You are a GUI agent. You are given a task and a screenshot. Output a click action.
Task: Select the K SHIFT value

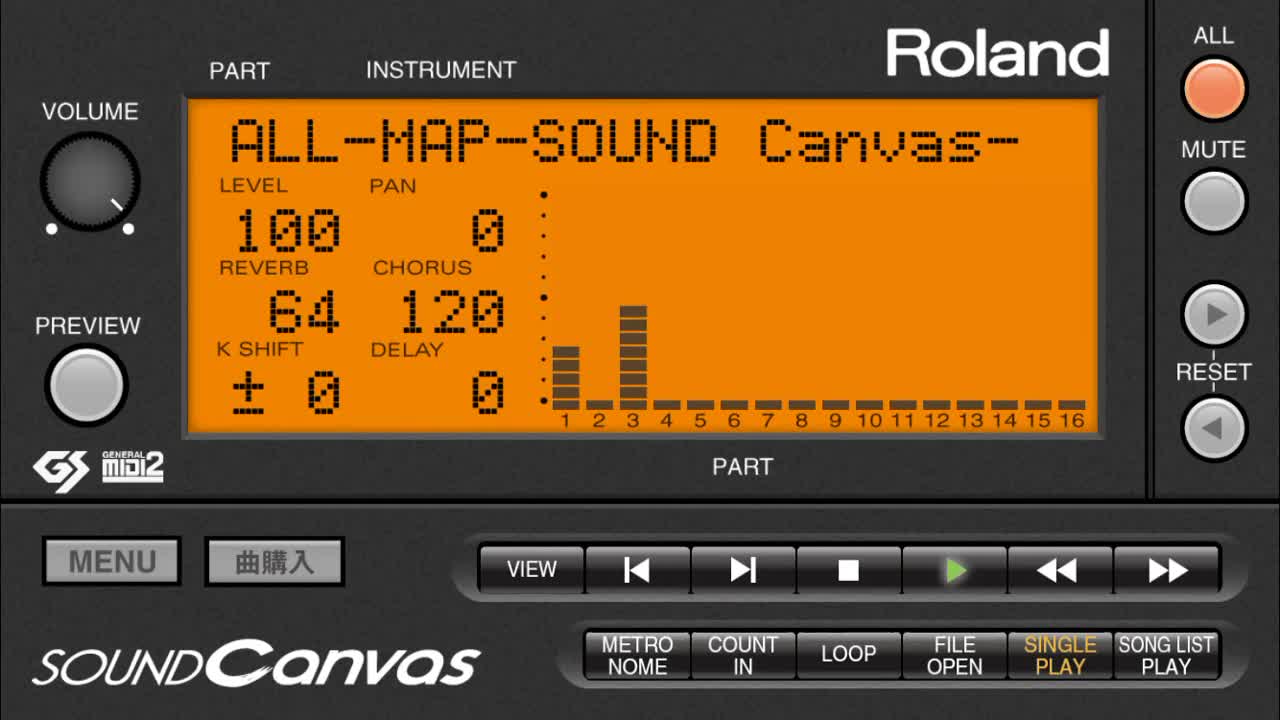(x=286, y=393)
